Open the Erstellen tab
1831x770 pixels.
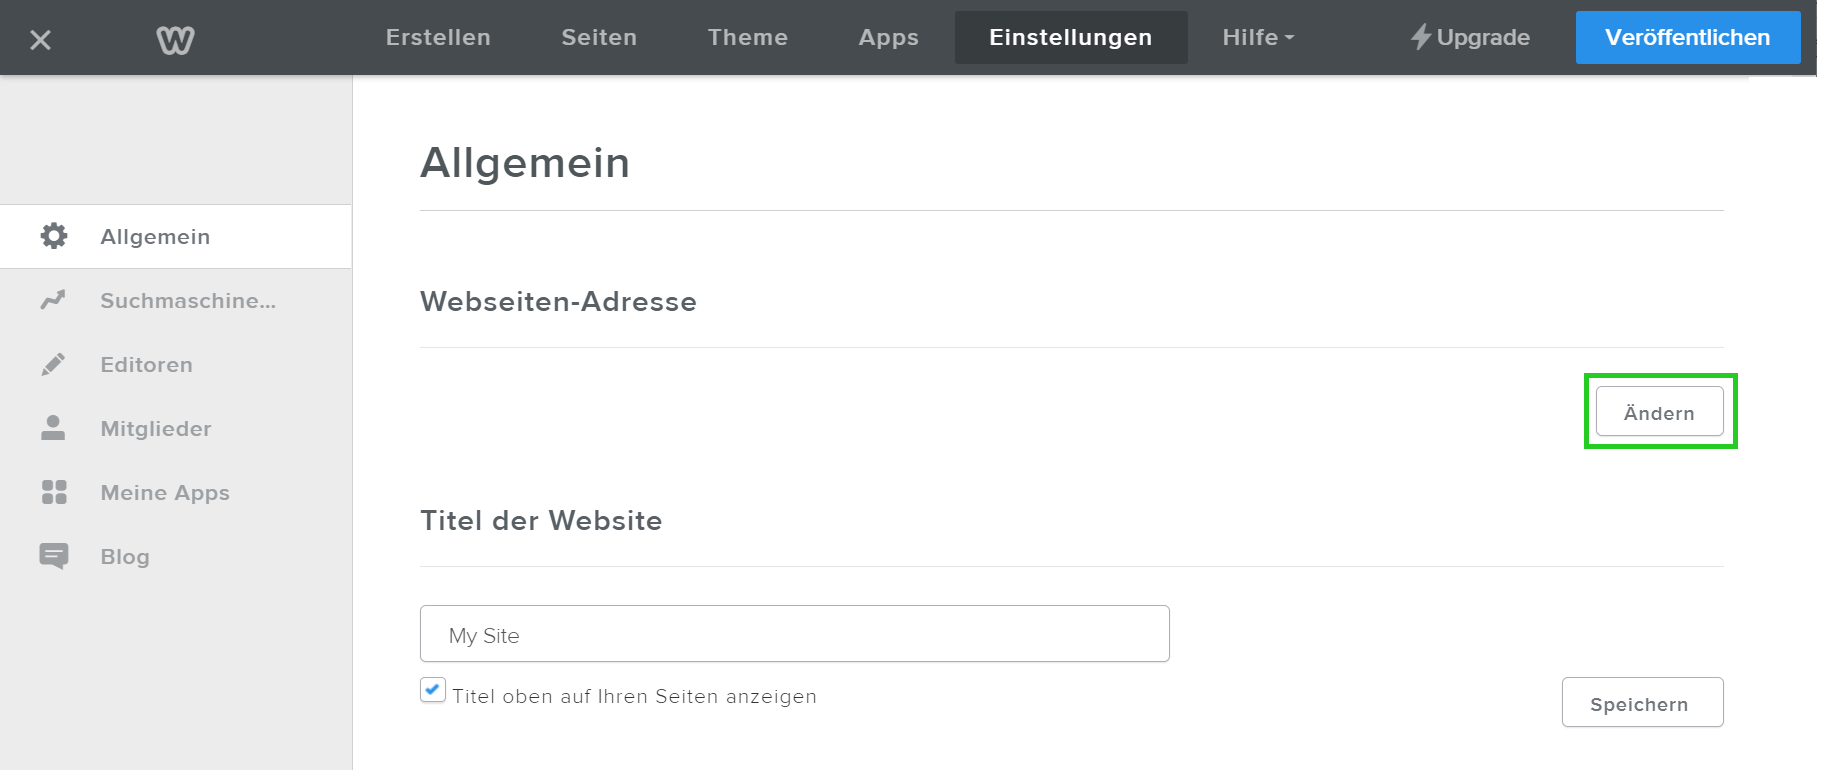438,37
